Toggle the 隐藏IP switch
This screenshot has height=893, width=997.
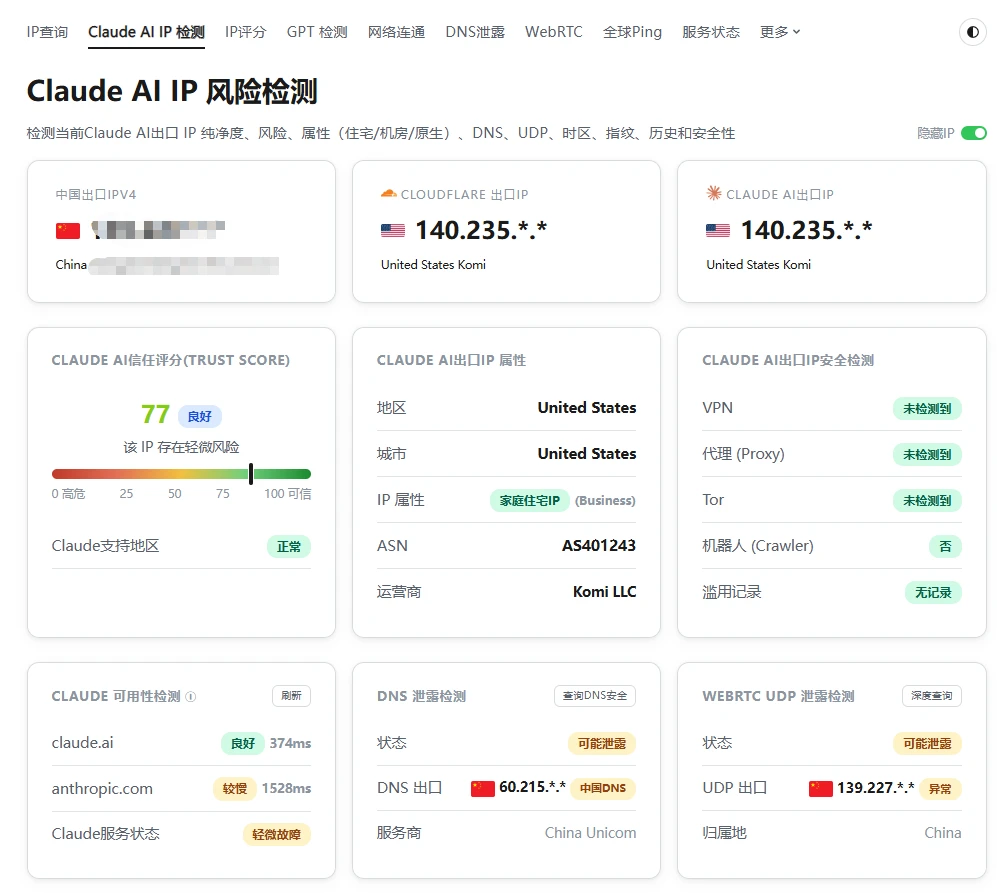click(x=973, y=133)
